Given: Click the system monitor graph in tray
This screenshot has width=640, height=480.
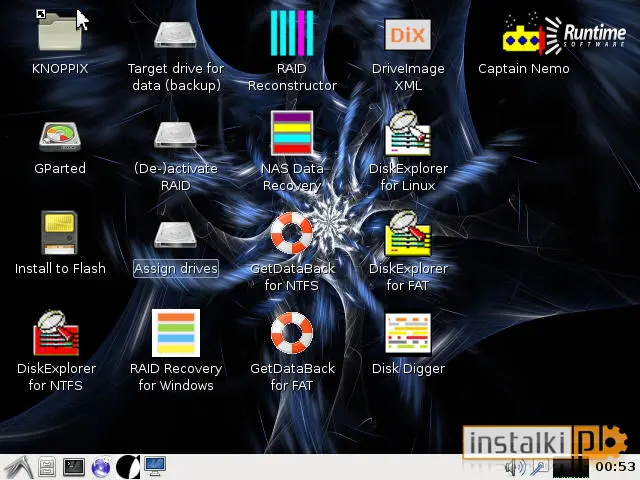Looking at the screenshot, I should coord(571,468).
